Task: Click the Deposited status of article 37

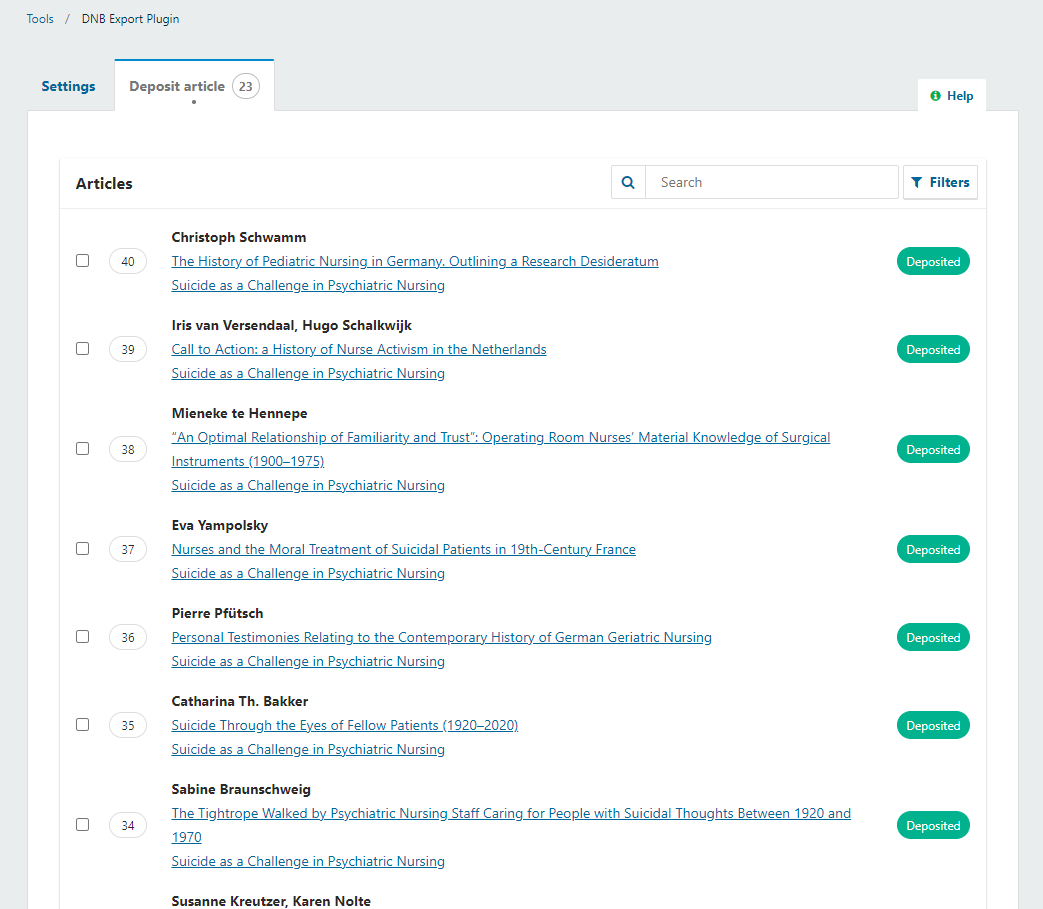Action: 932,550
